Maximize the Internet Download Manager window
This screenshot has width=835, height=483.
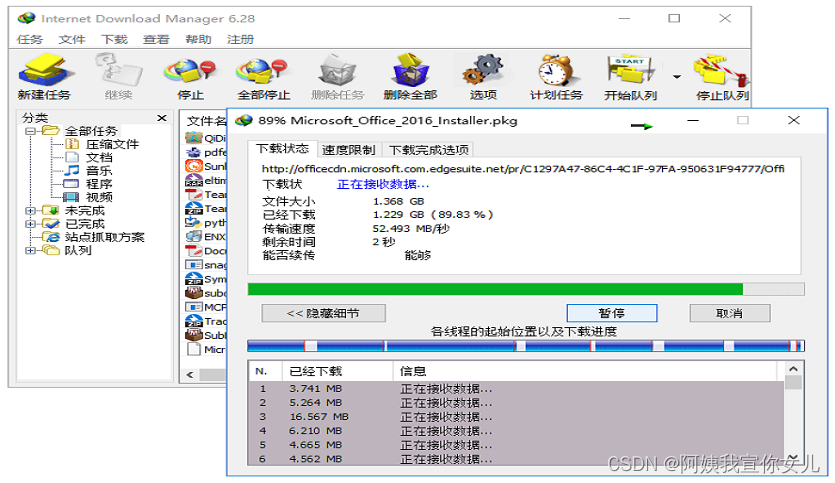[674, 18]
